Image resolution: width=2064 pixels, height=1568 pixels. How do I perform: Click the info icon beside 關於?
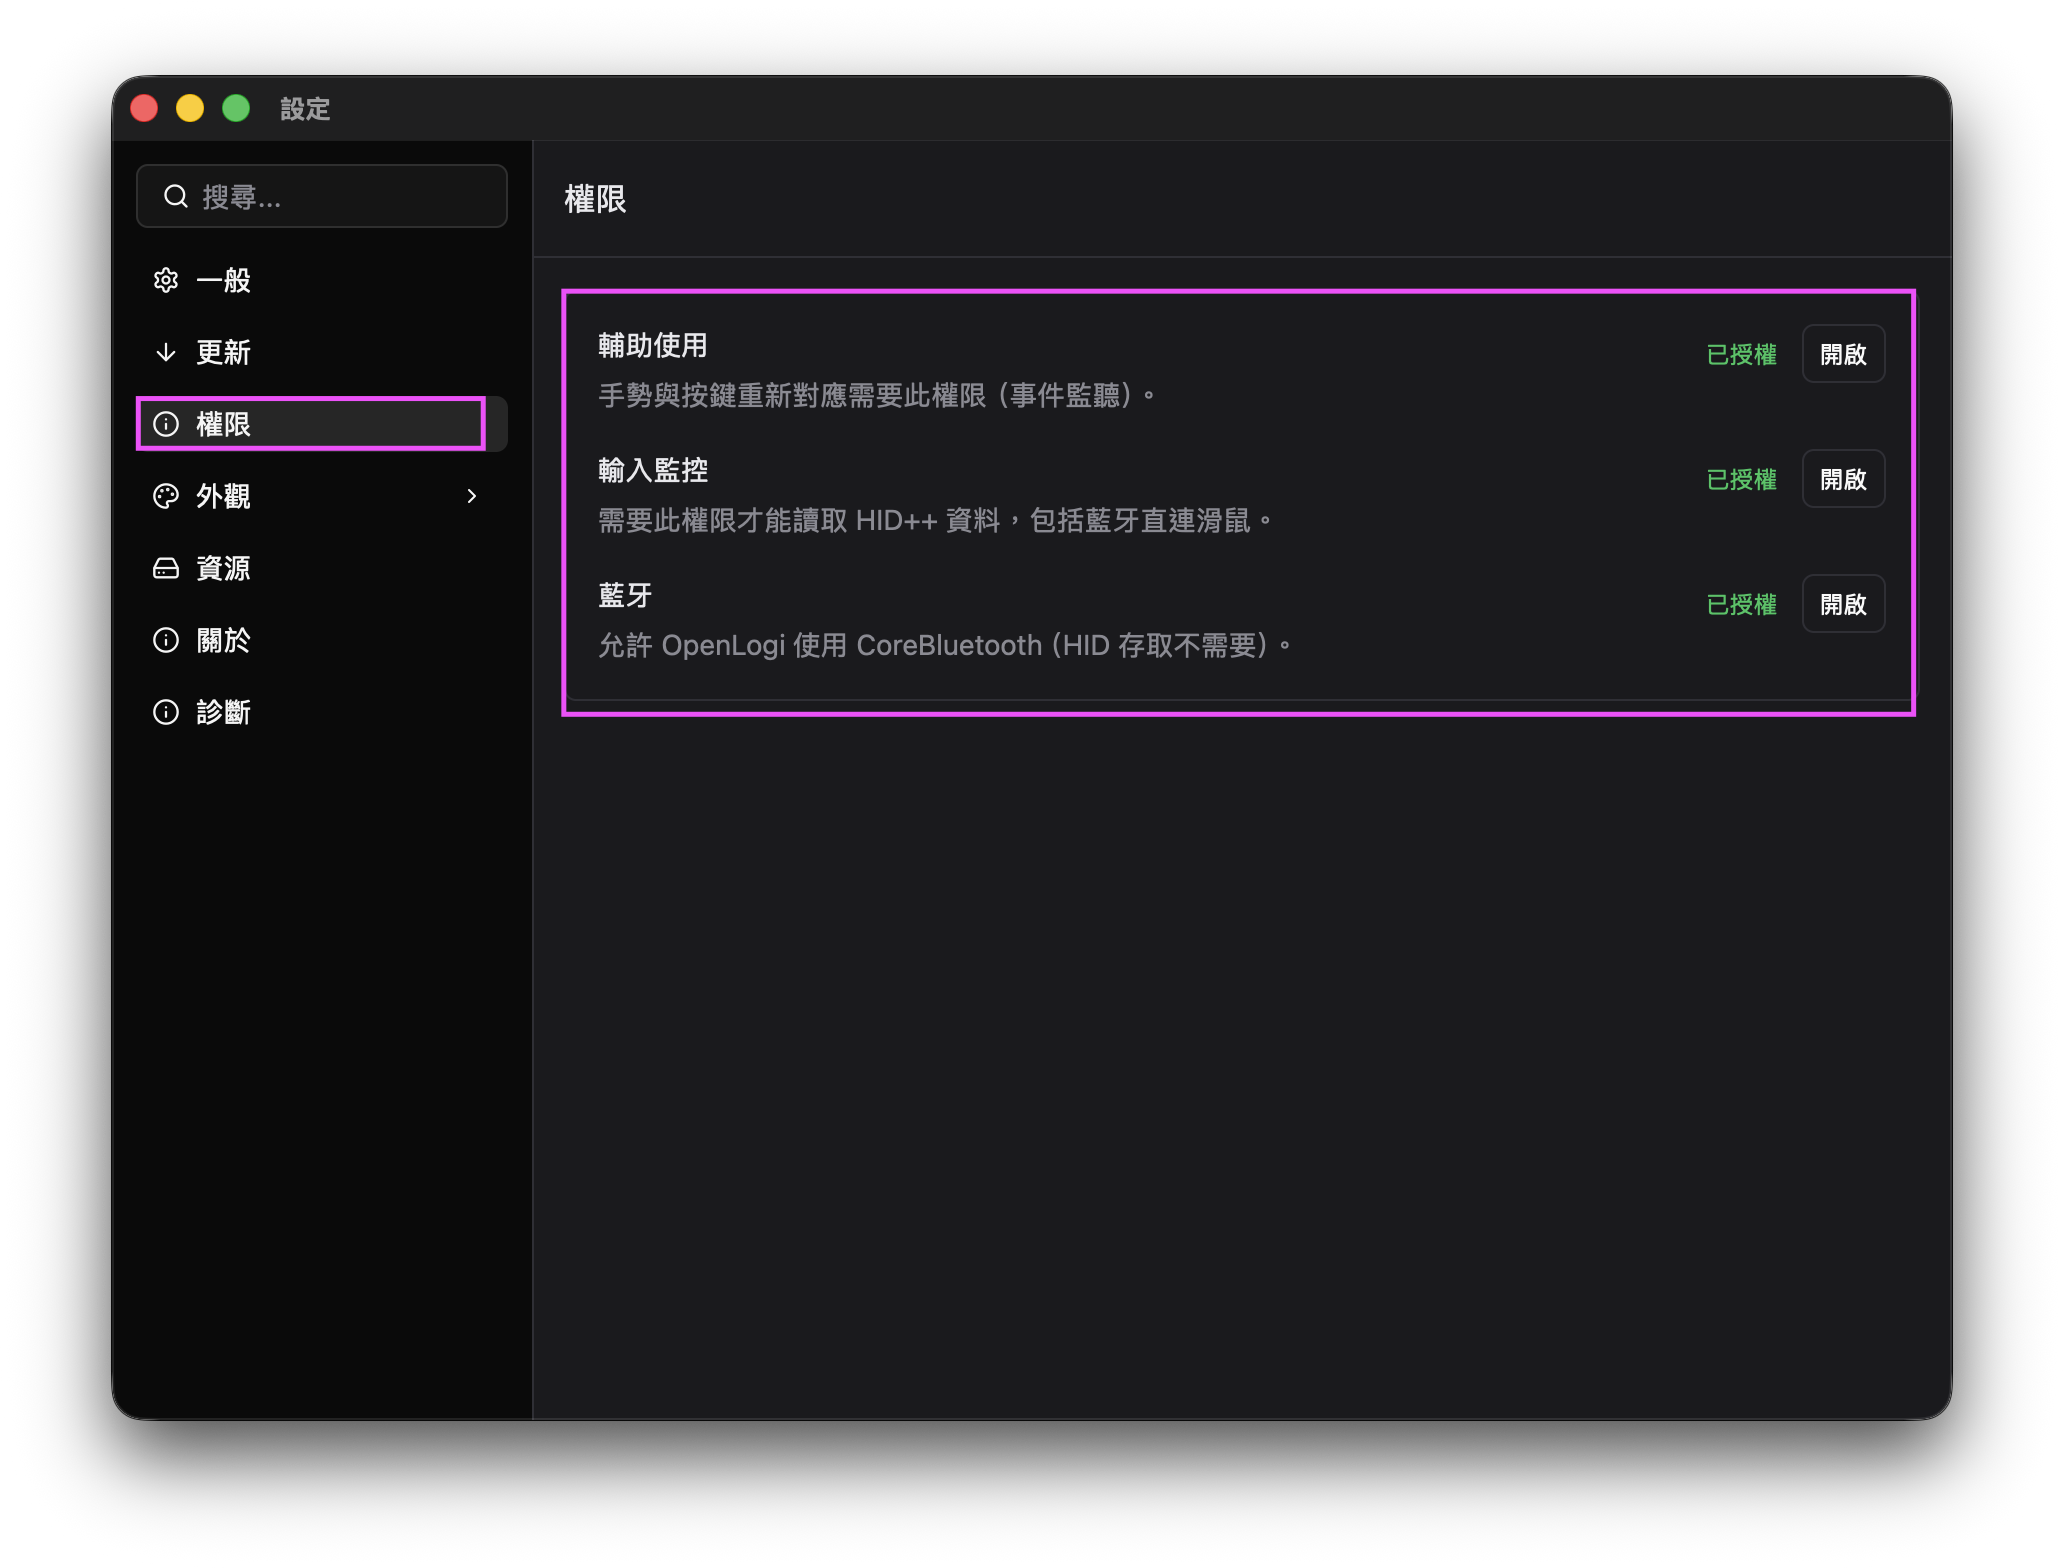[x=166, y=640]
